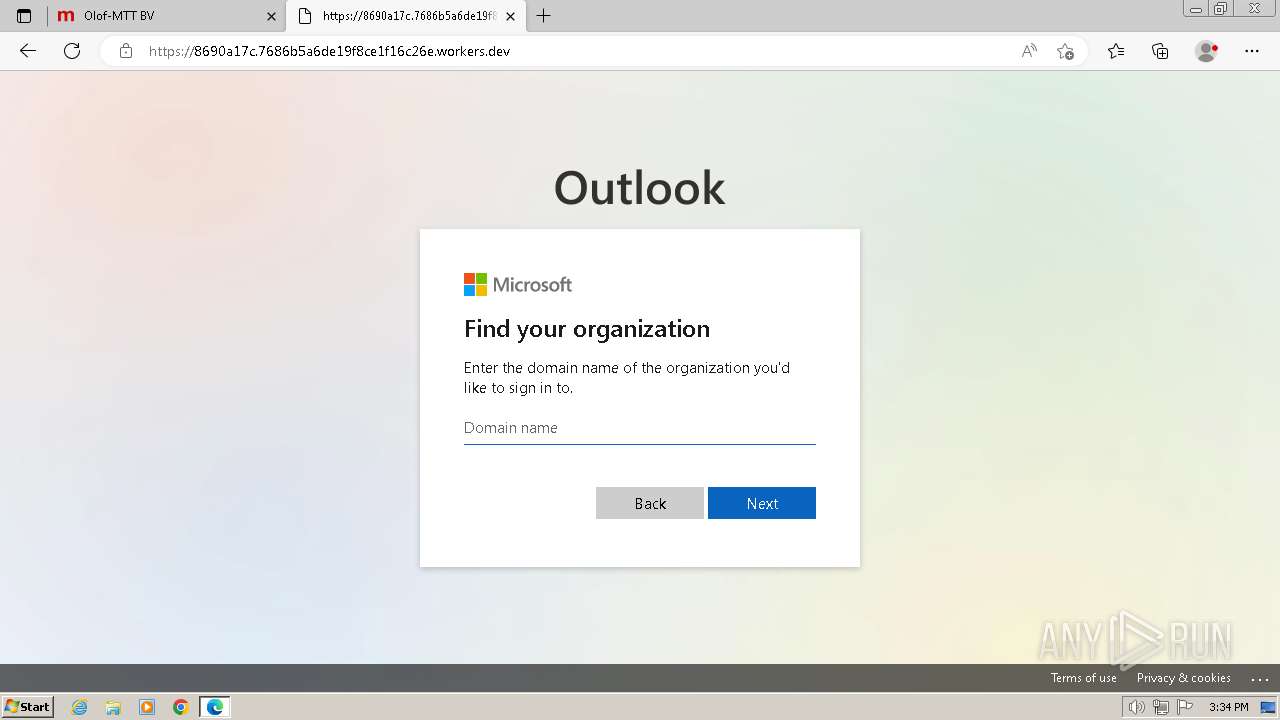Open File Explorer from the taskbar
The height and width of the screenshot is (720, 1280).
(x=113, y=707)
